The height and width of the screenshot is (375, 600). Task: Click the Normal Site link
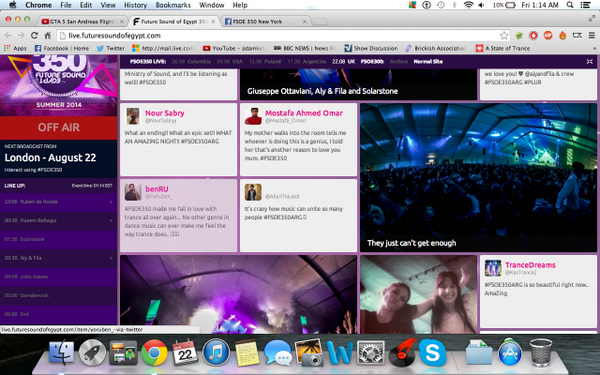pyautogui.click(x=428, y=61)
